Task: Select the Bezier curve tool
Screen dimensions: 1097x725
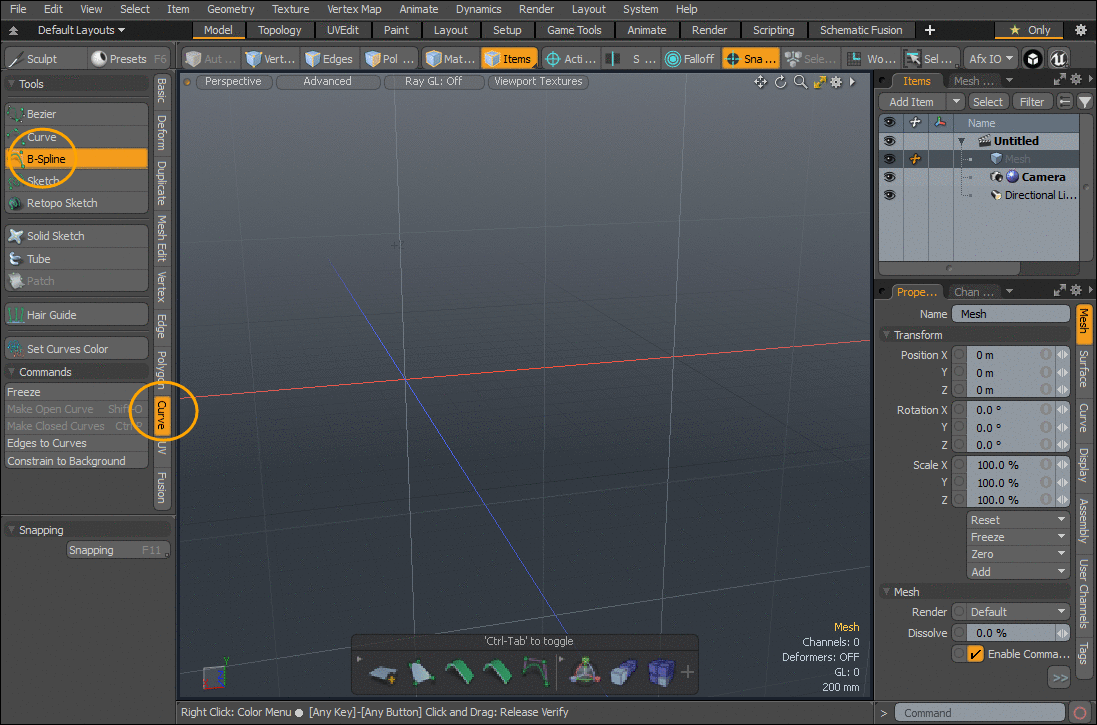Action: 76,114
